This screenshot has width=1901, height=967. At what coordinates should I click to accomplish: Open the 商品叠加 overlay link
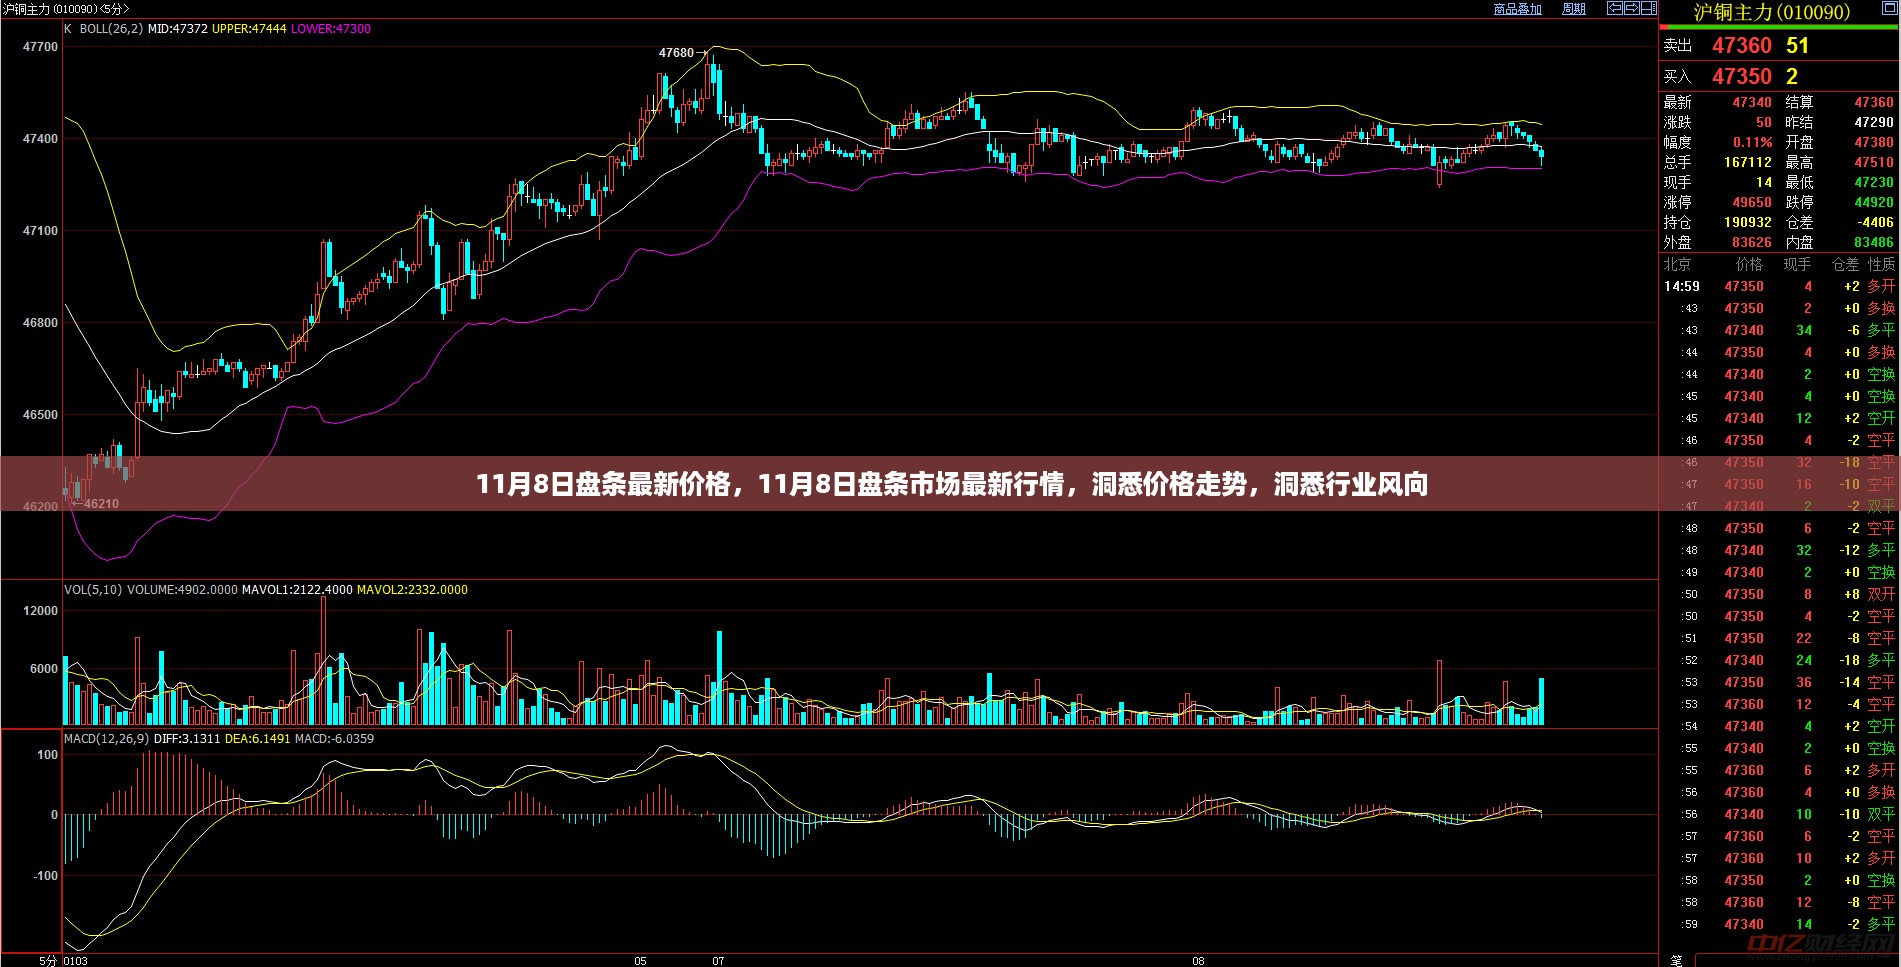[x=1517, y=9]
